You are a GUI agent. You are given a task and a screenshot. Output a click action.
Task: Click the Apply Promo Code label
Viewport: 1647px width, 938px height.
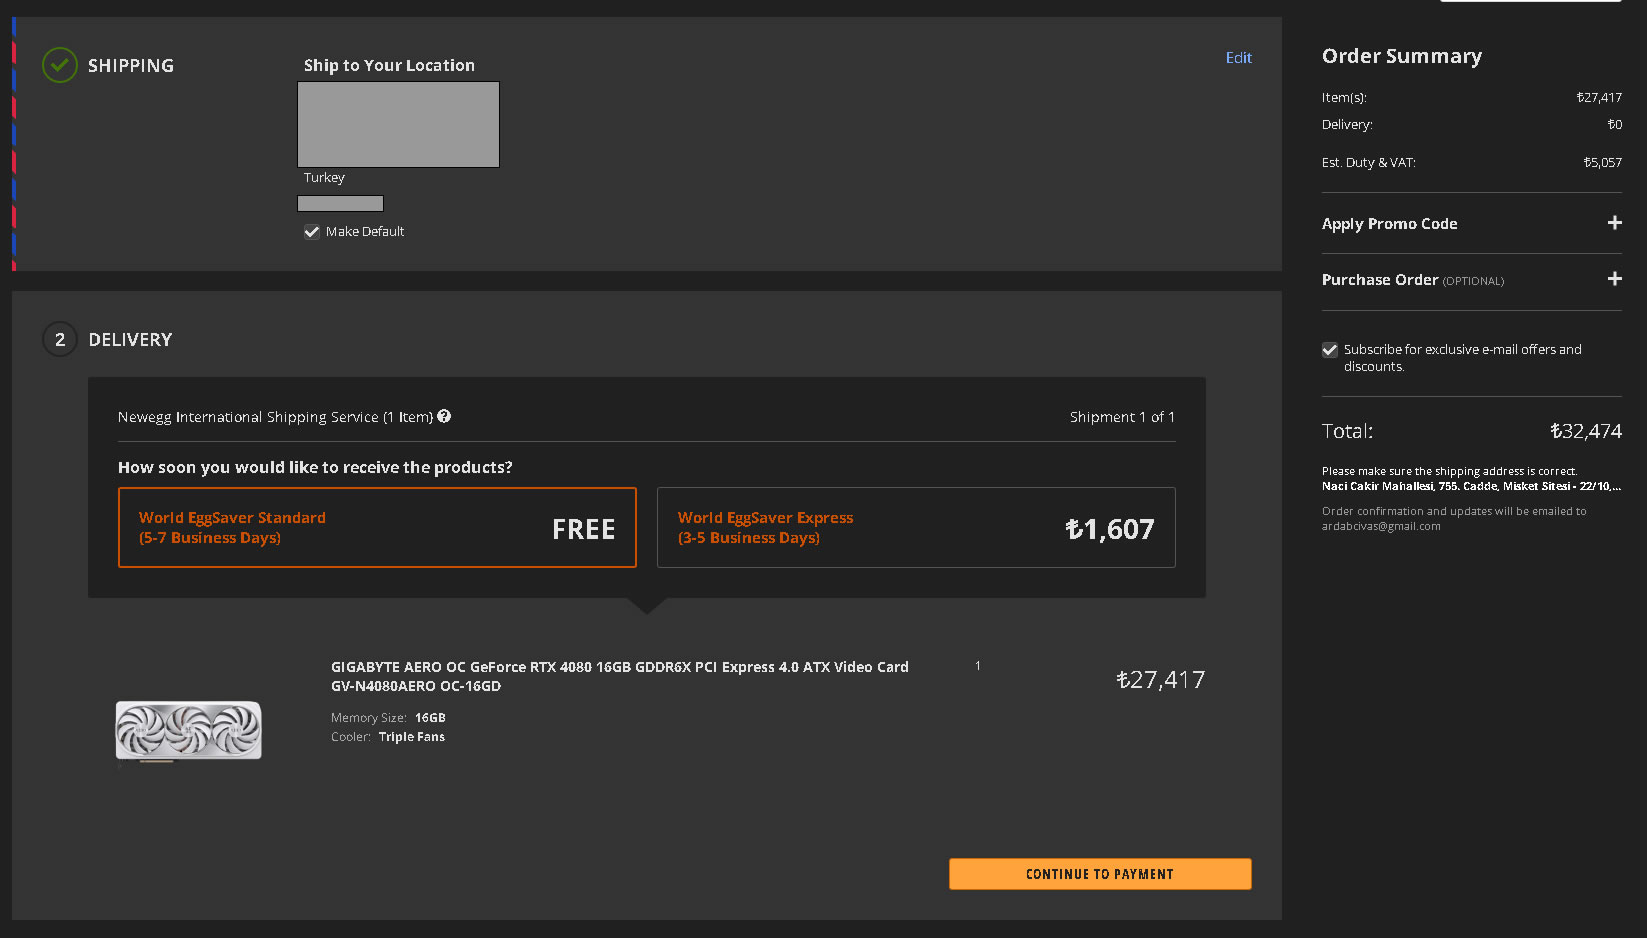[1389, 224]
